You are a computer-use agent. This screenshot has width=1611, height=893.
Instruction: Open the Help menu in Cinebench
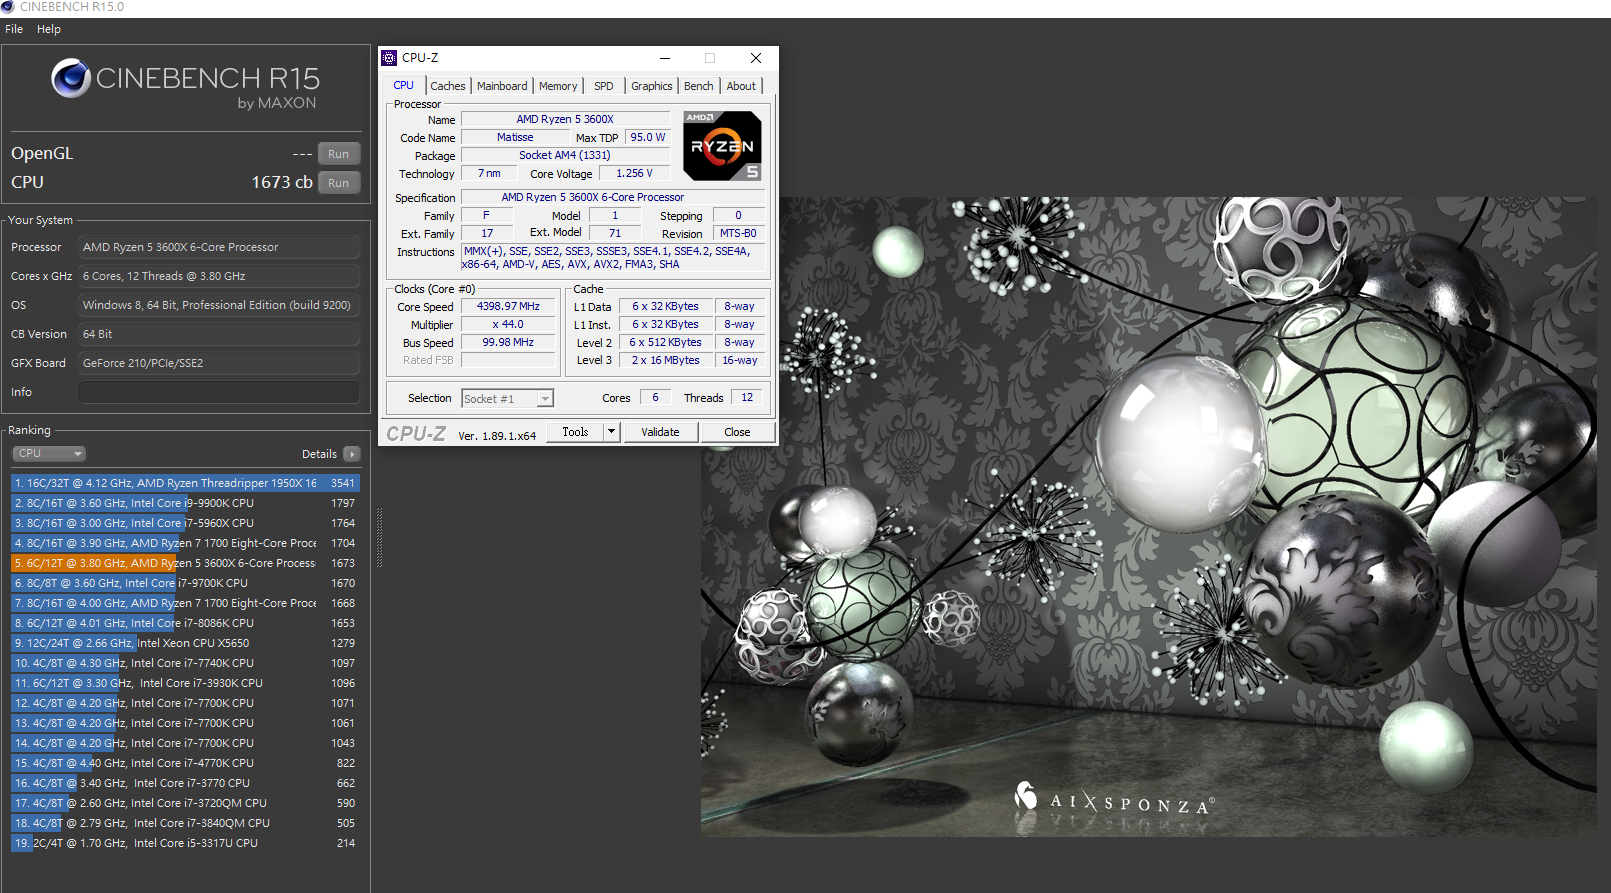click(x=49, y=29)
